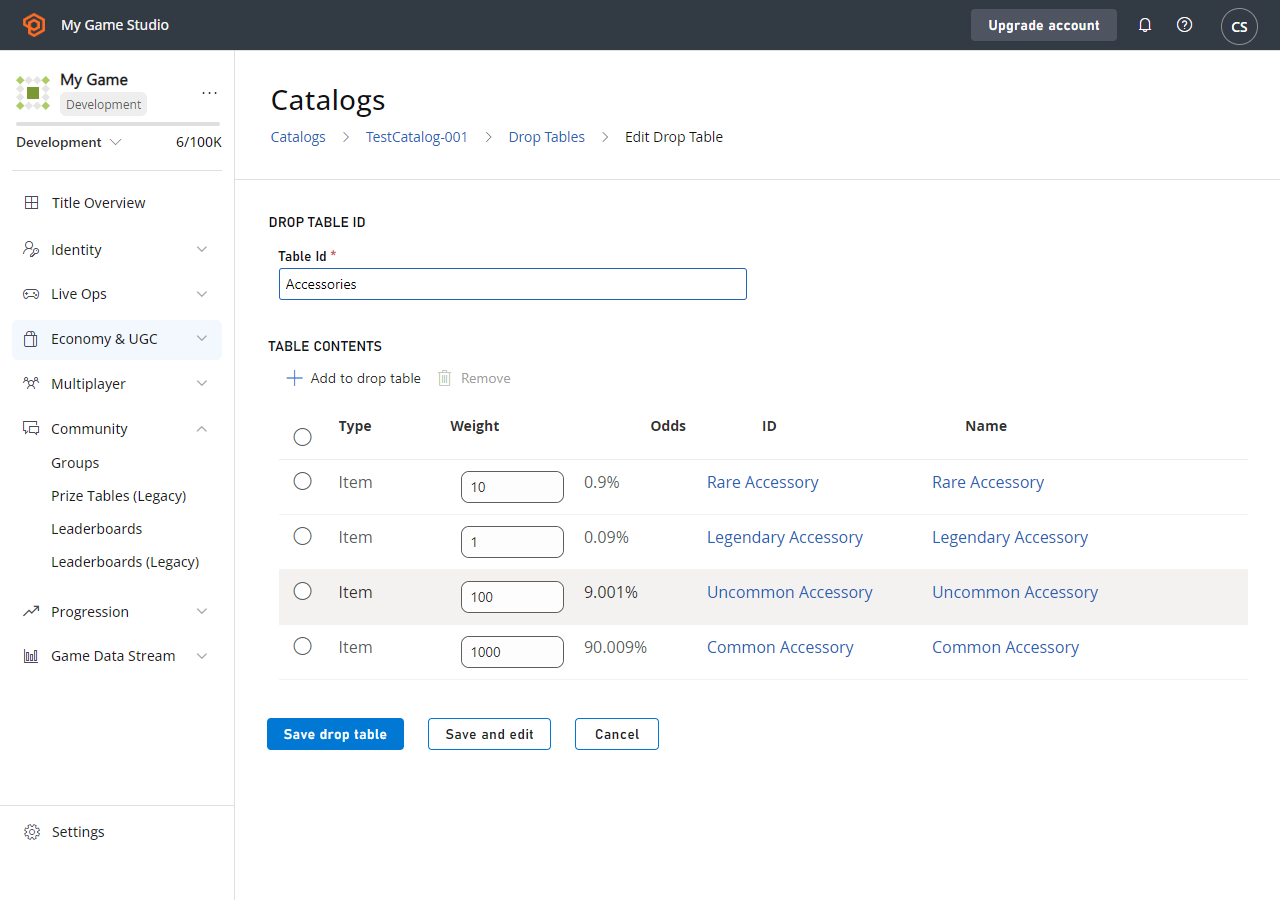Open Prize Tables (Legacy)
Viewport: 1280px width, 900px height.
pos(119,496)
